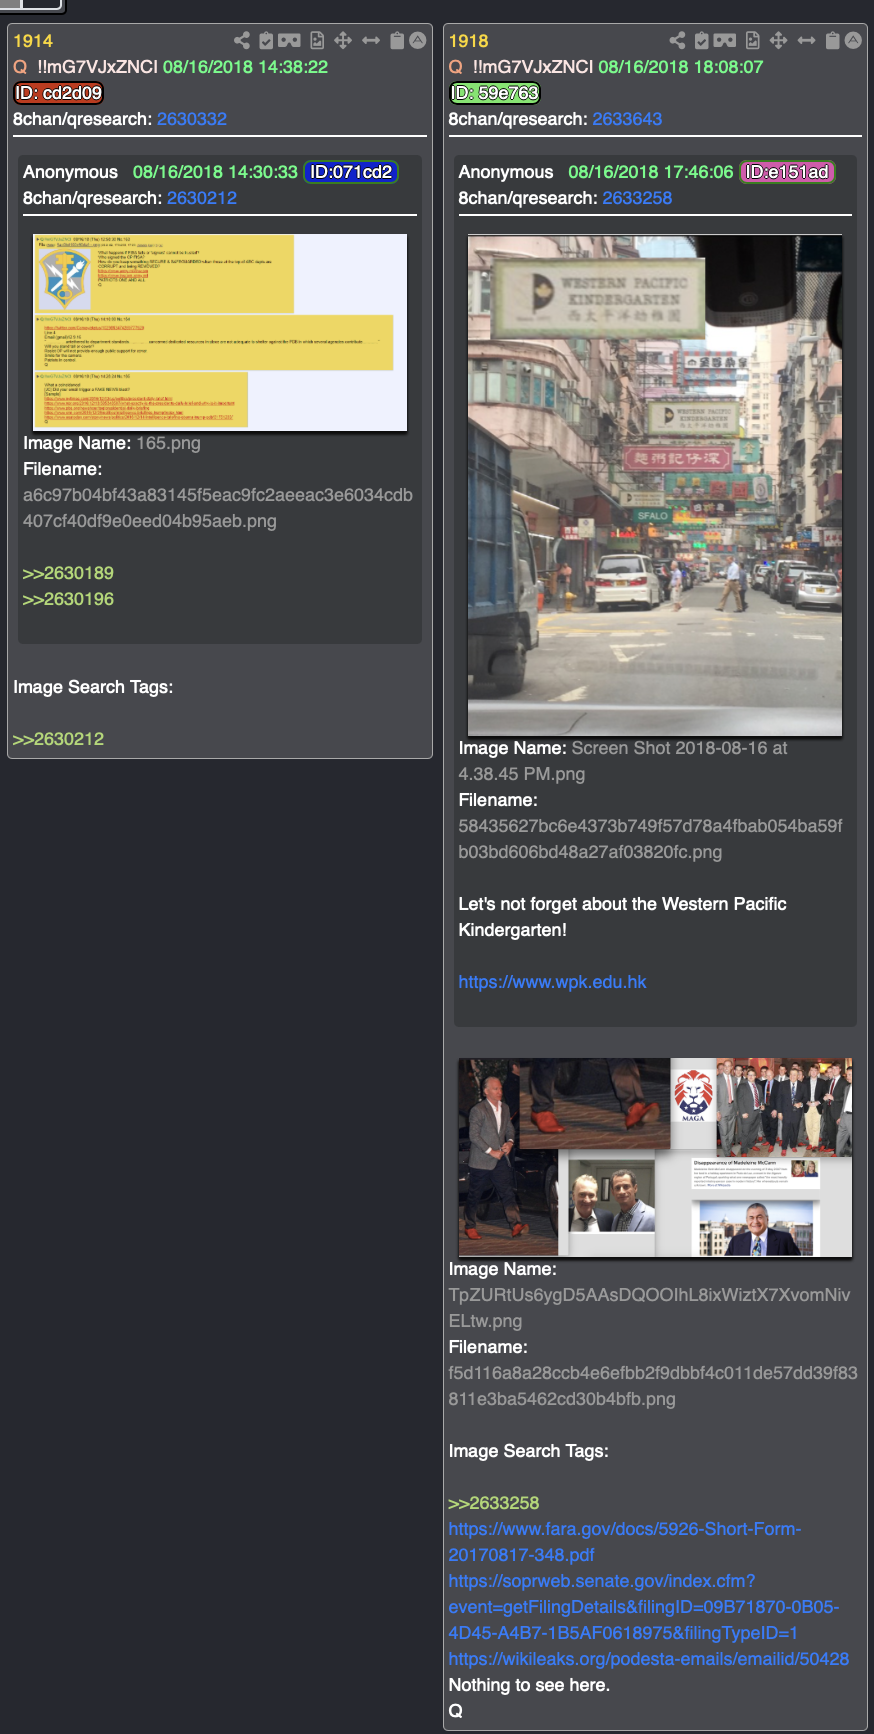Follow the >>2630212 reply reference
Screen dimensions: 874x1734
coord(58,739)
